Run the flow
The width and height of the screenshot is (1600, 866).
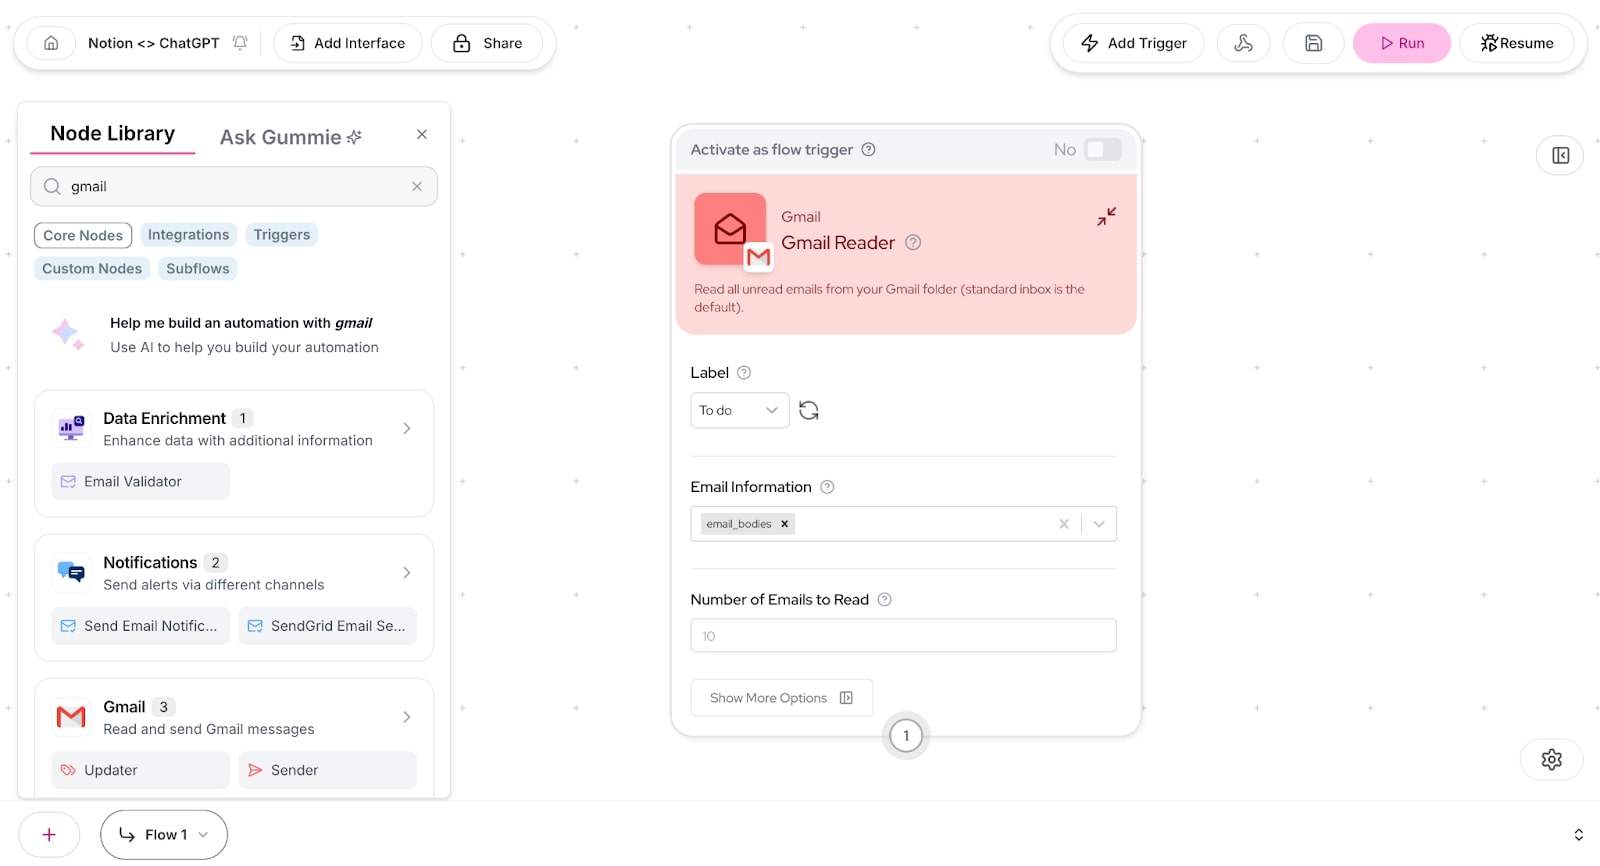(1402, 43)
